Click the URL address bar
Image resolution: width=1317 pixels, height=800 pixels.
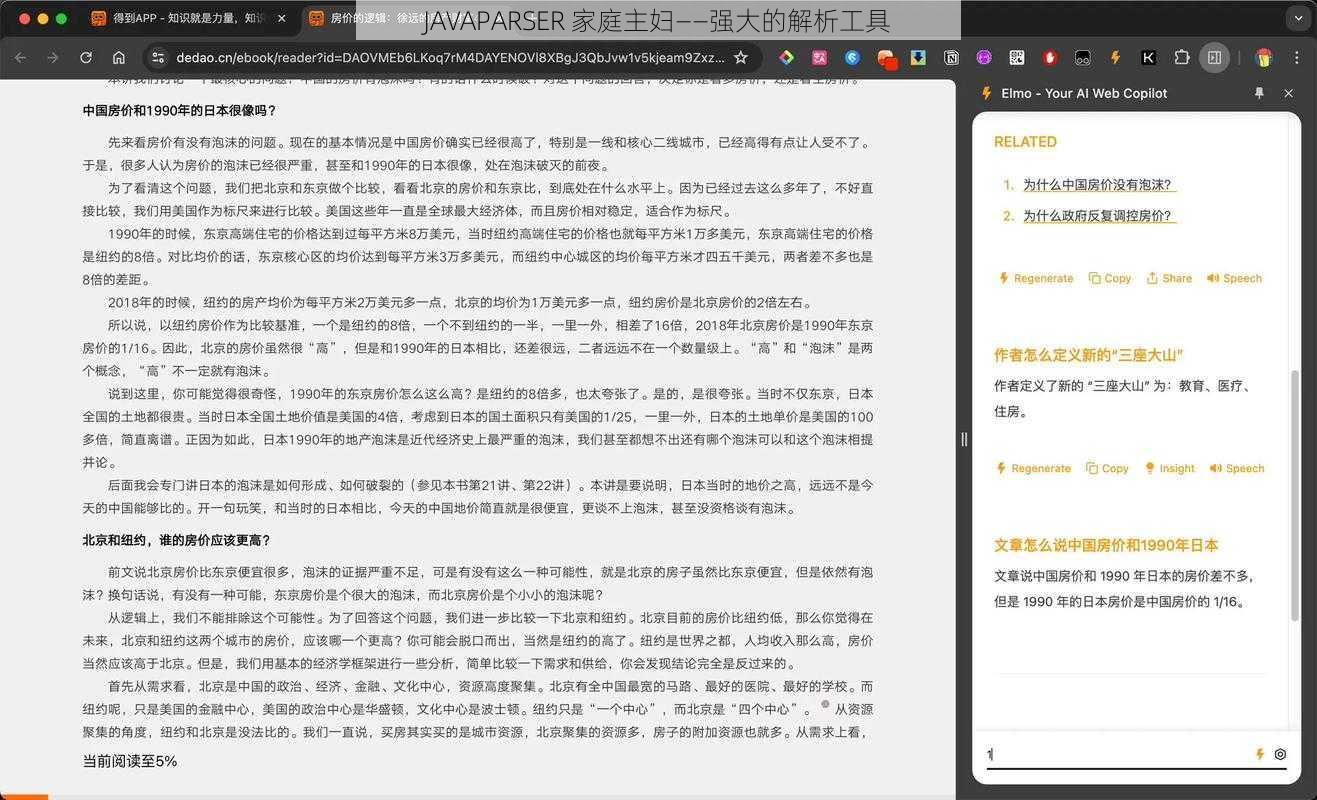[449, 58]
